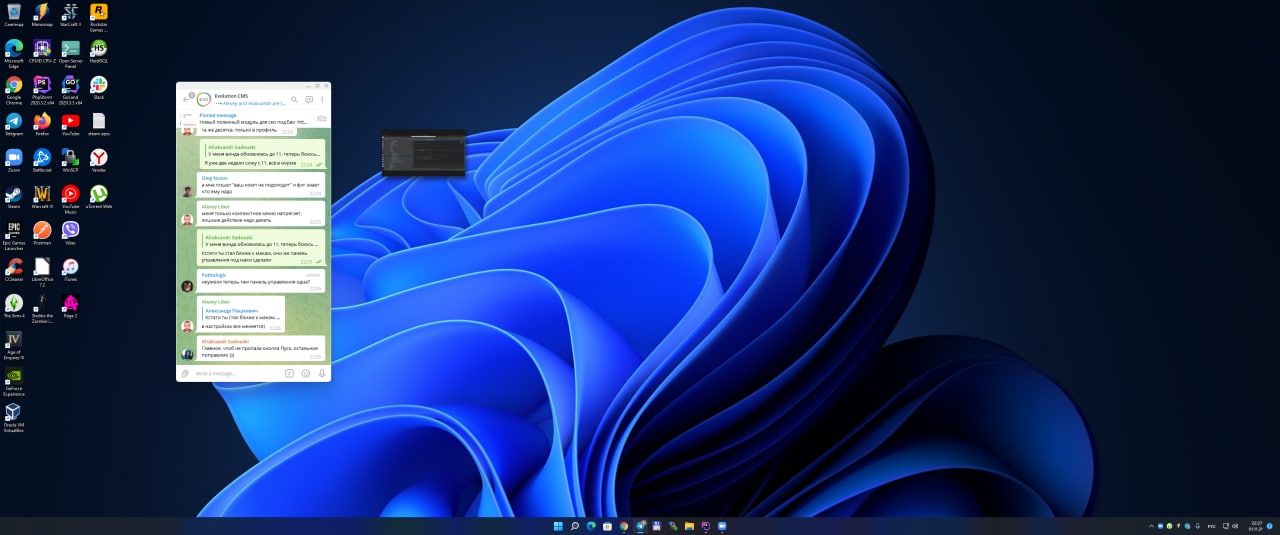Select the Steam desktop shortcut
This screenshot has width=1280, height=535.
pyautogui.click(x=13, y=197)
